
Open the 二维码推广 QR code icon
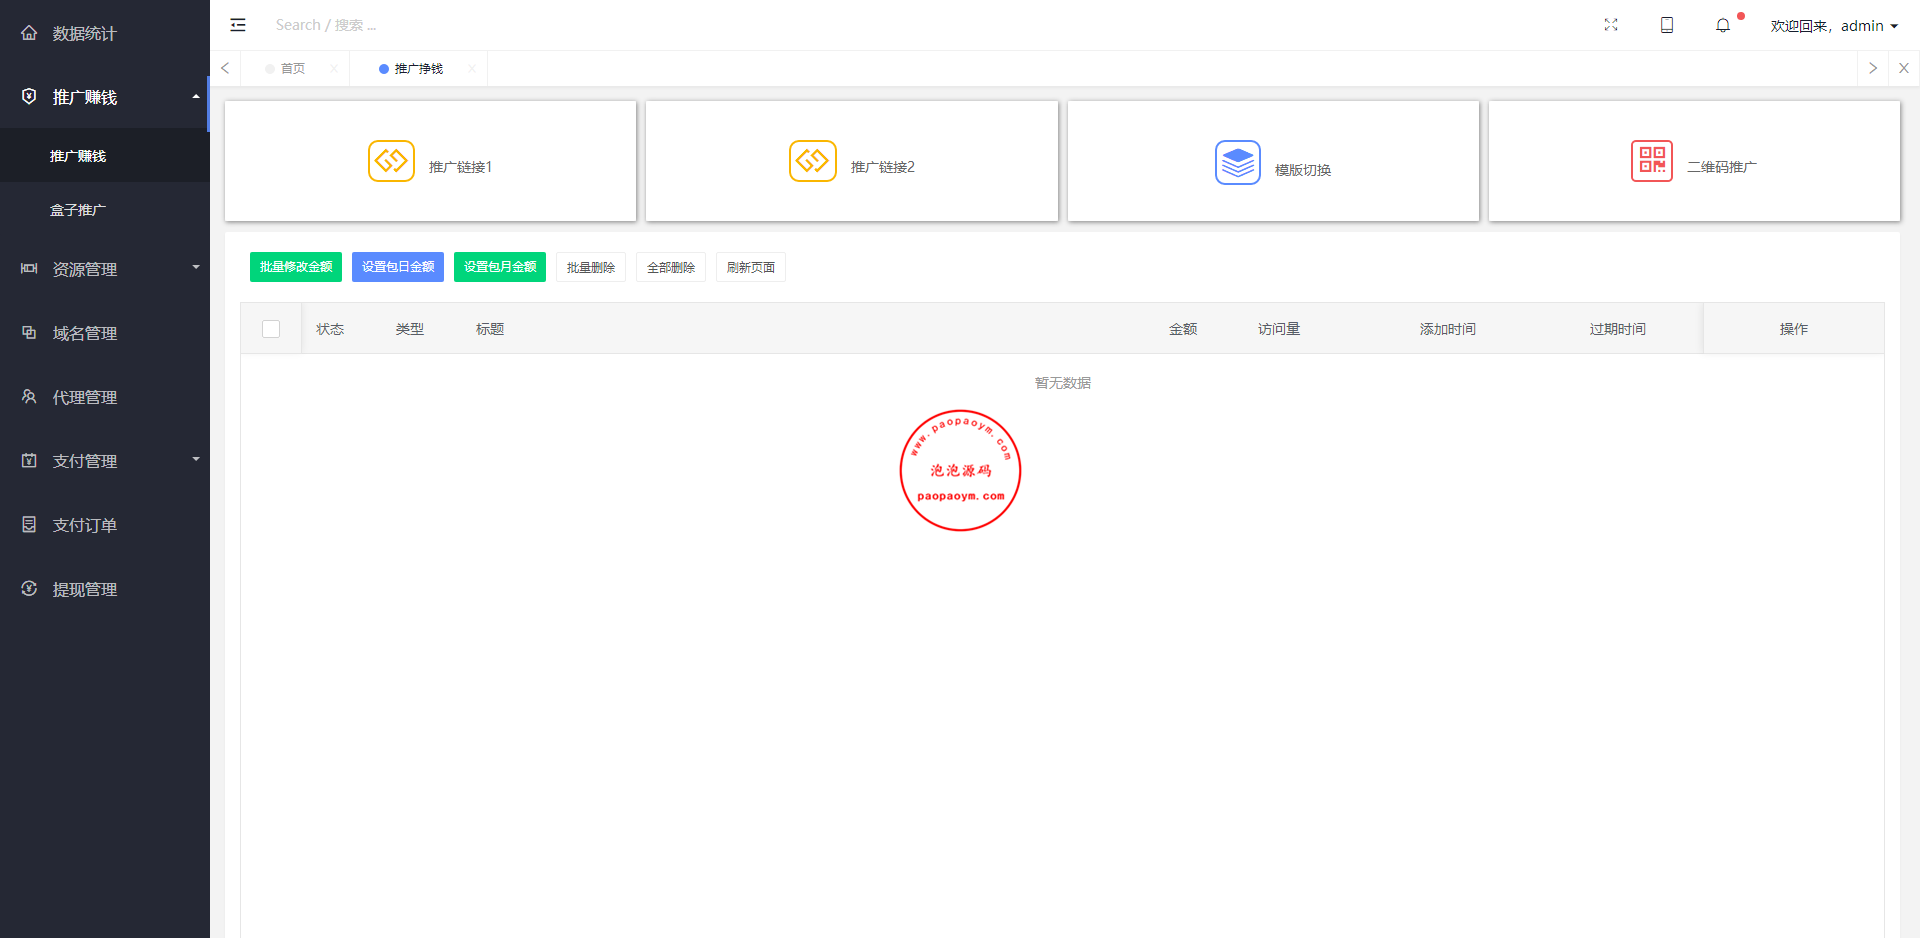tap(1651, 161)
